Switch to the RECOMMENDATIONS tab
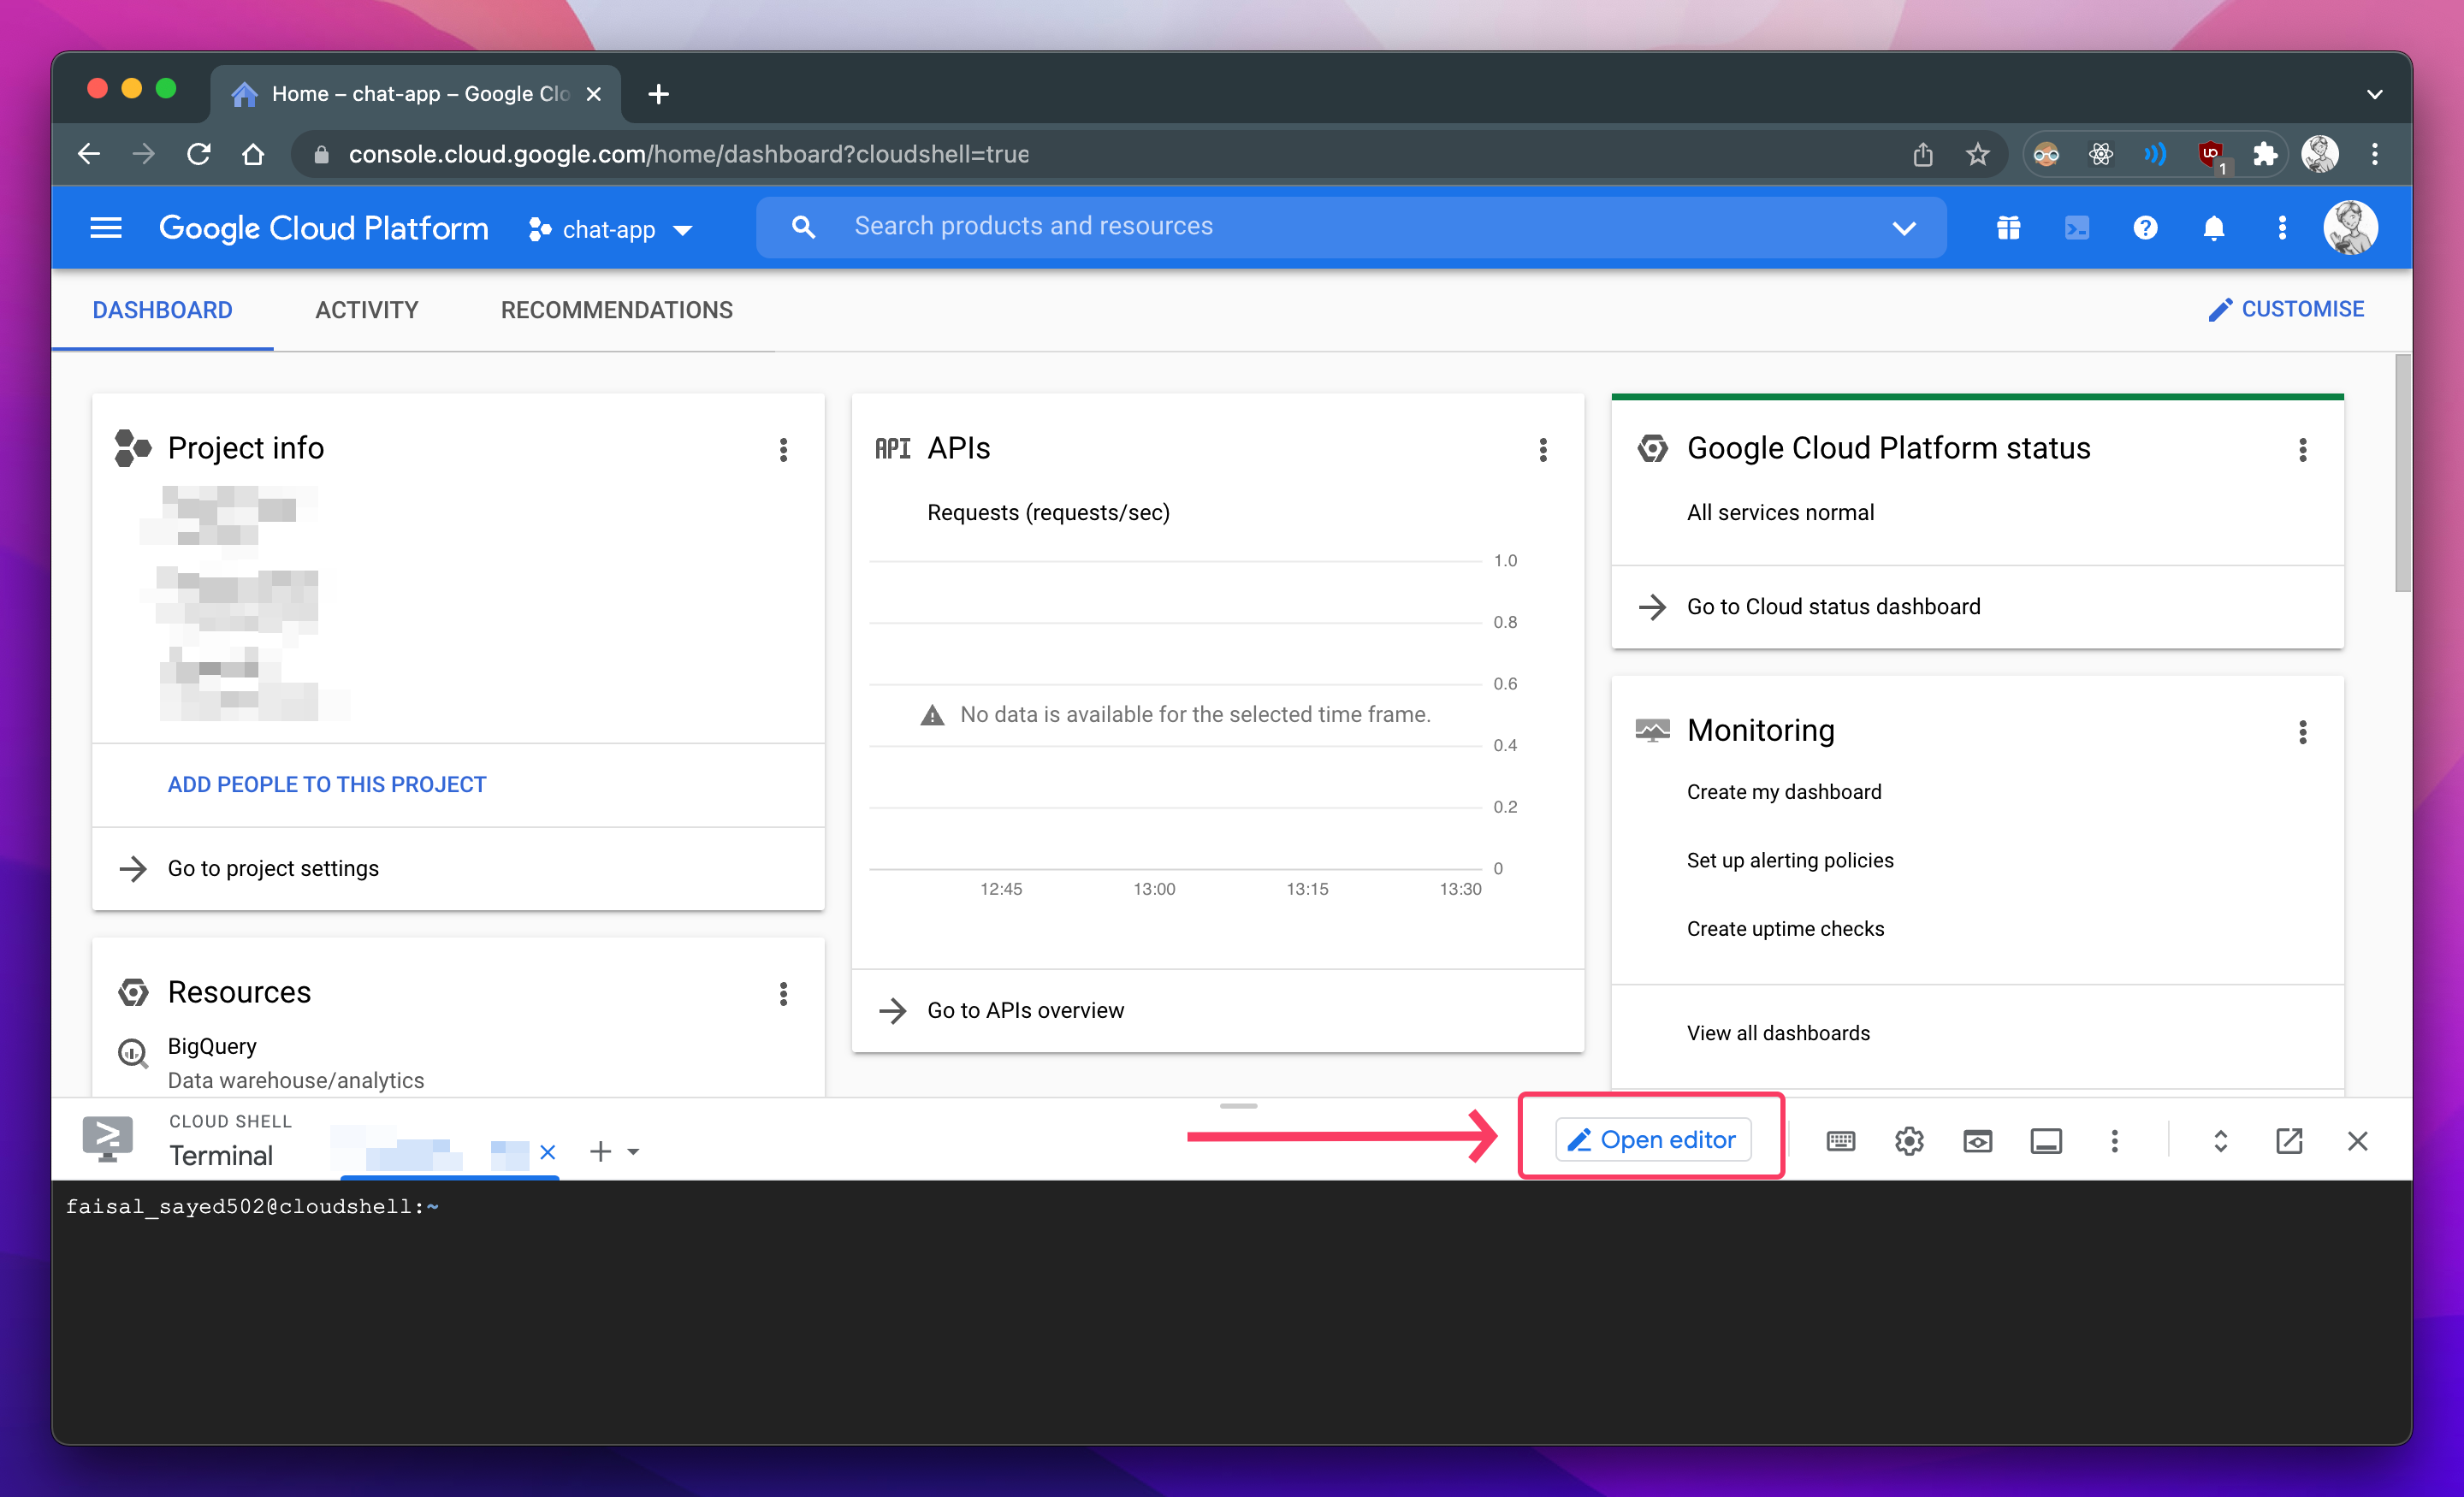Screen dimensions: 2464x1497 pyautogui.click(x=617, y=310)
